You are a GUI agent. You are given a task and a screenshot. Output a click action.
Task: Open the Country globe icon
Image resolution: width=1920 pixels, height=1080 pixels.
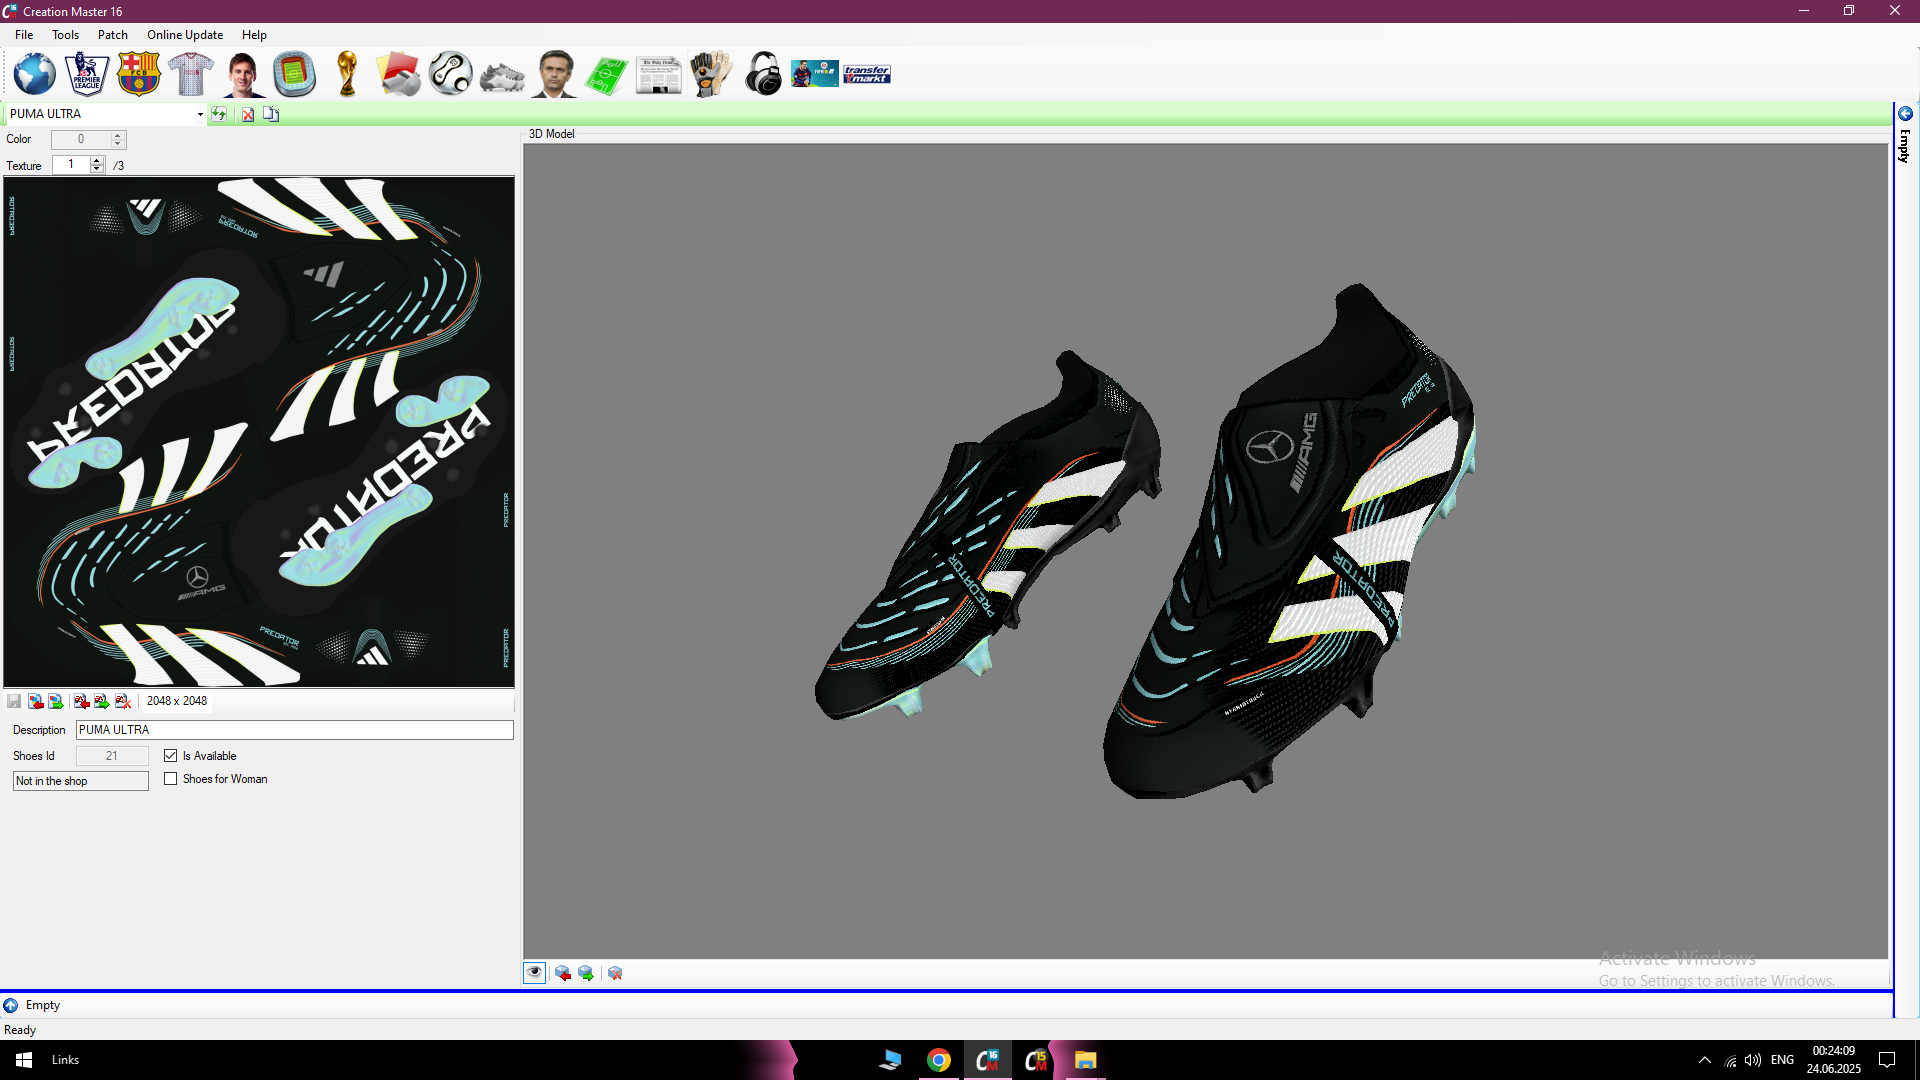(x=35, y=74)
